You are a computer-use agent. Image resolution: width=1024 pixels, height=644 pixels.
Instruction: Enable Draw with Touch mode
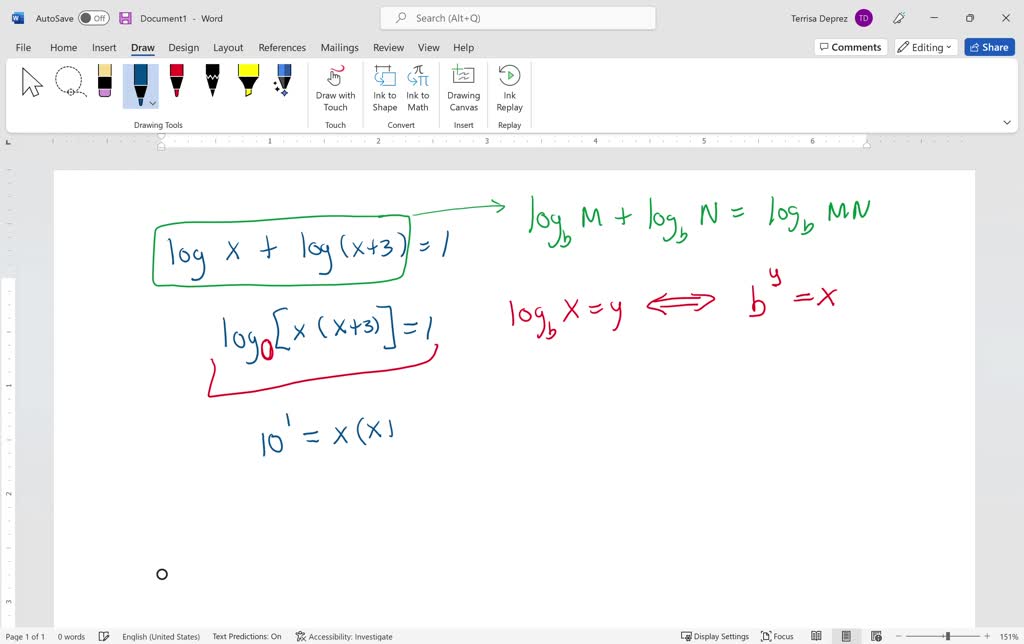tap(335, 88)
